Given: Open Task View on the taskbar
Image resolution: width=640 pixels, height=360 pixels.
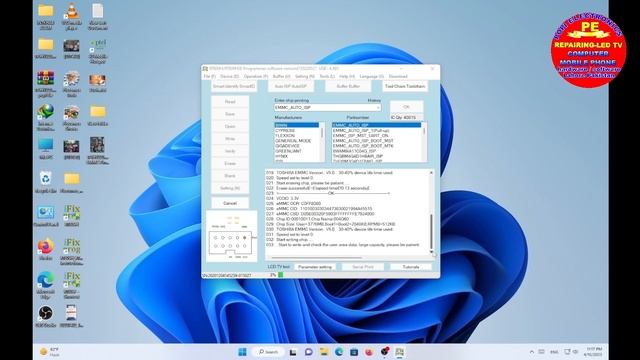Looking at the screenshot, I should pyautogui.click(x=293, y=352).
